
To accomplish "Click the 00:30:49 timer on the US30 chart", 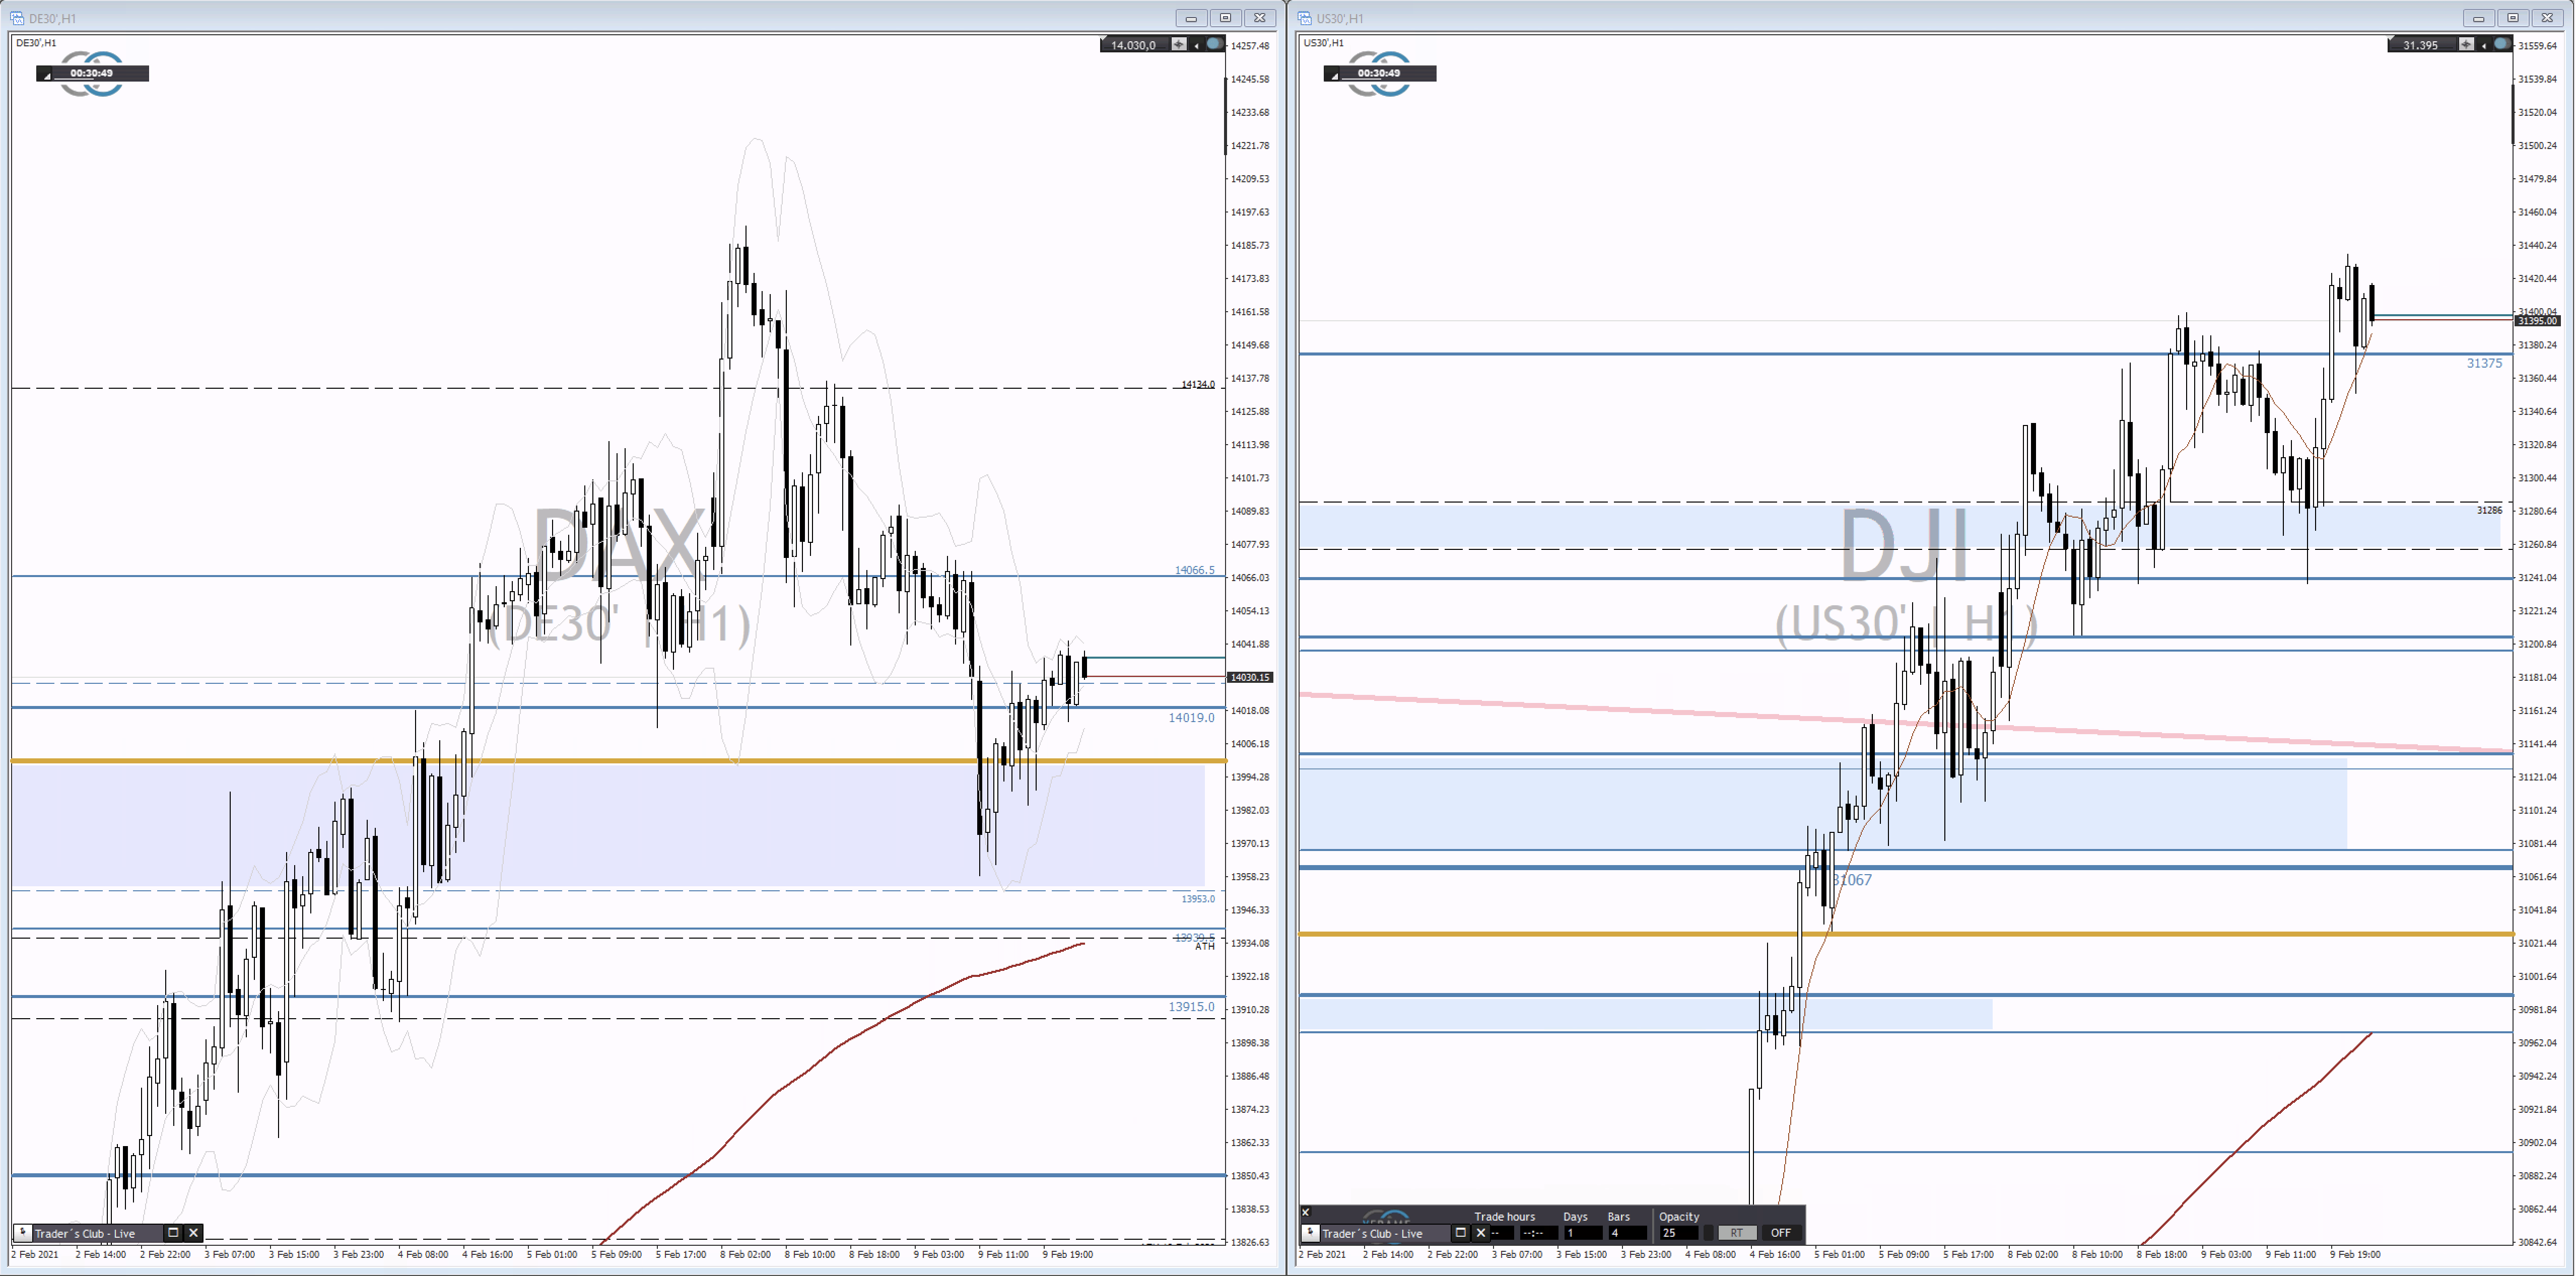I will coord(1379,73).
